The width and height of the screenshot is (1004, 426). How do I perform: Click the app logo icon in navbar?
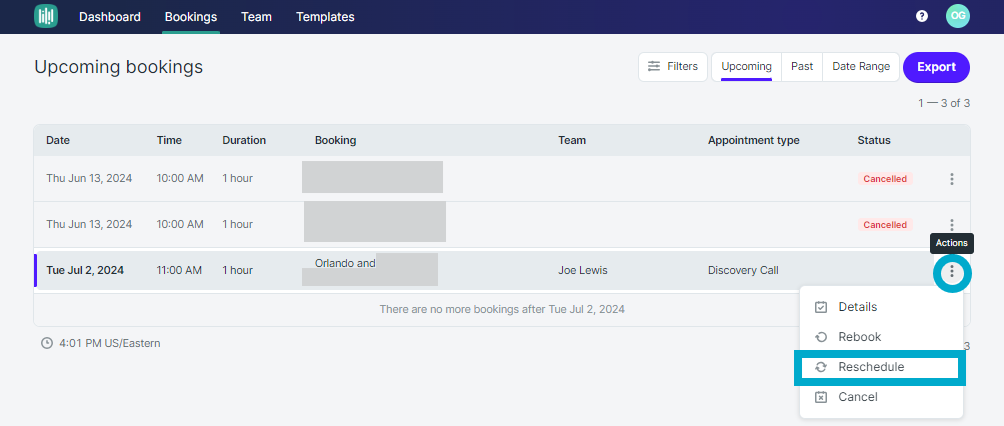pyautogui.click(x=45, y=16)
